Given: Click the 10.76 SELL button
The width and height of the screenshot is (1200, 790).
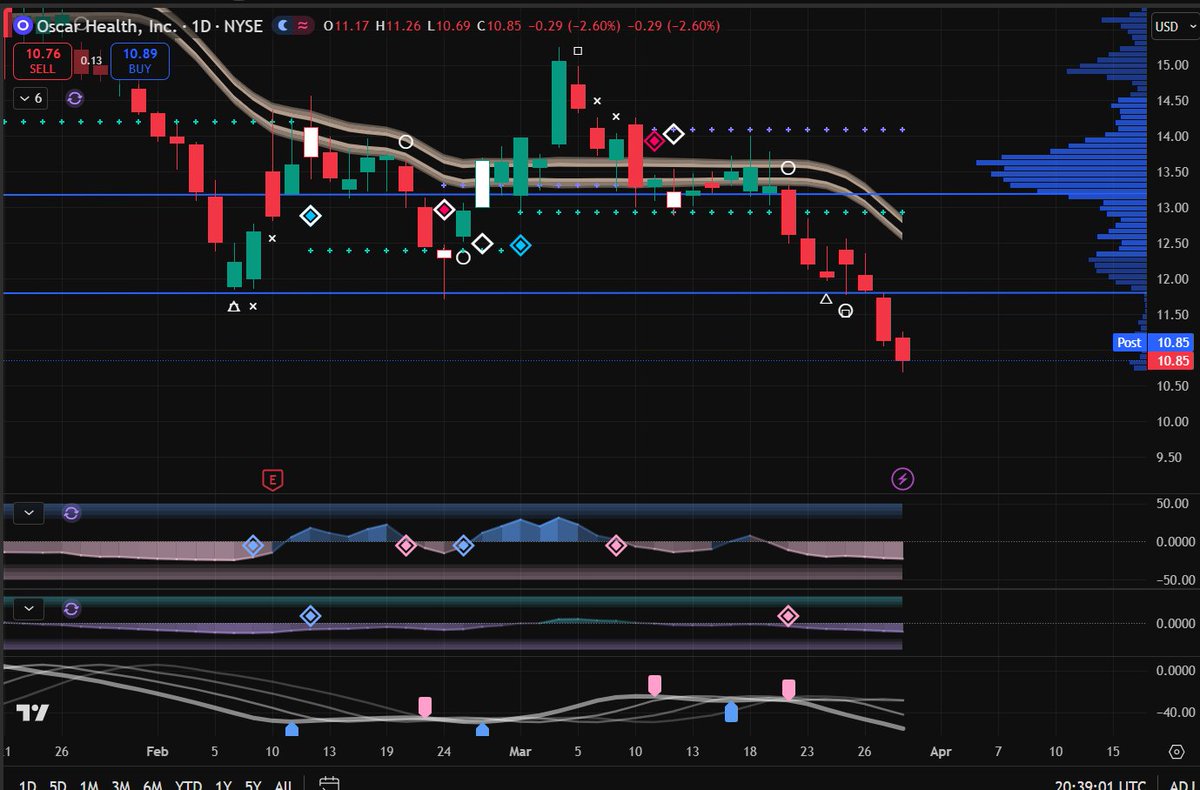Looking at the screenshot, I should coord(42,61).
